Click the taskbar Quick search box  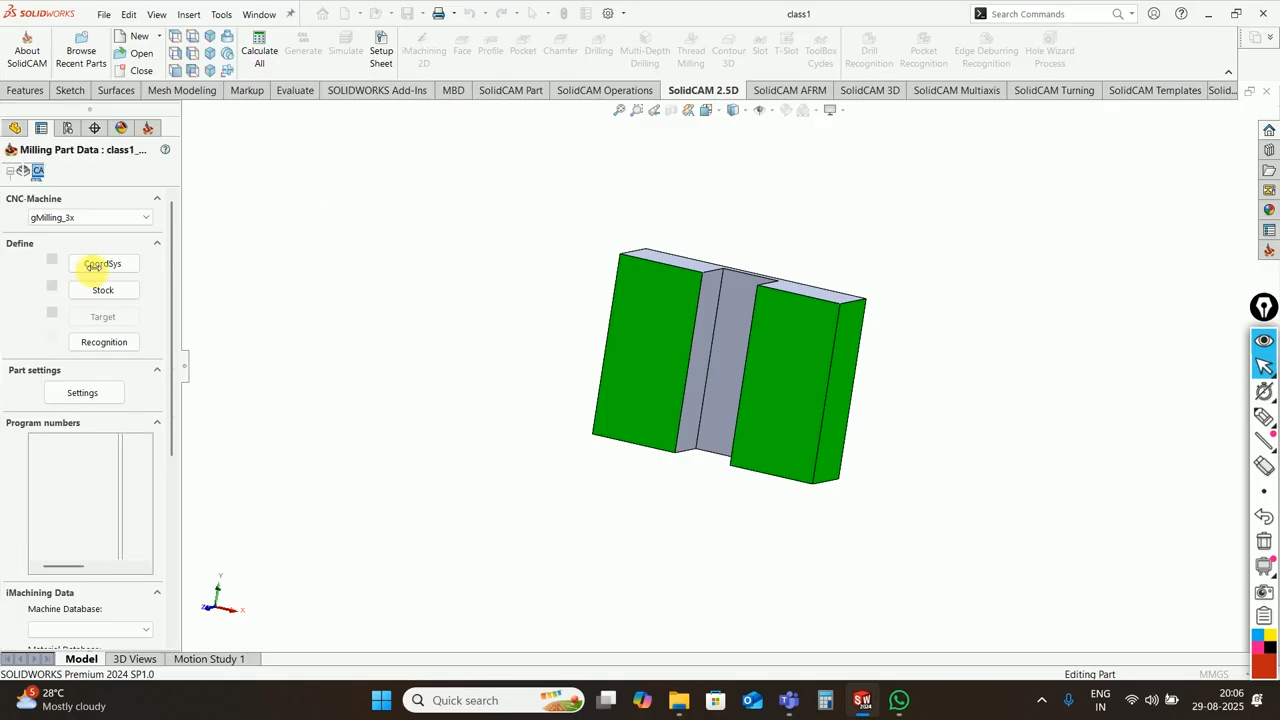pyautogui.click(x=494, y=700)
